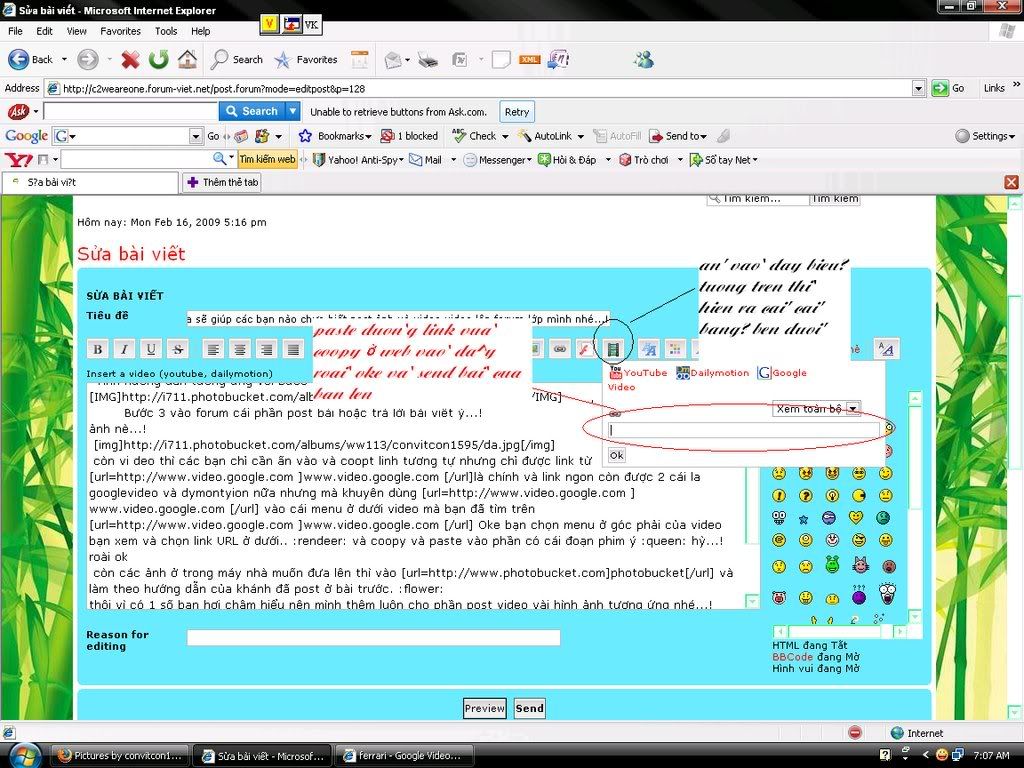Click the History icon in IE toolbar
The width and height of the screenshot is (1024, 768).
pos(359,59)
